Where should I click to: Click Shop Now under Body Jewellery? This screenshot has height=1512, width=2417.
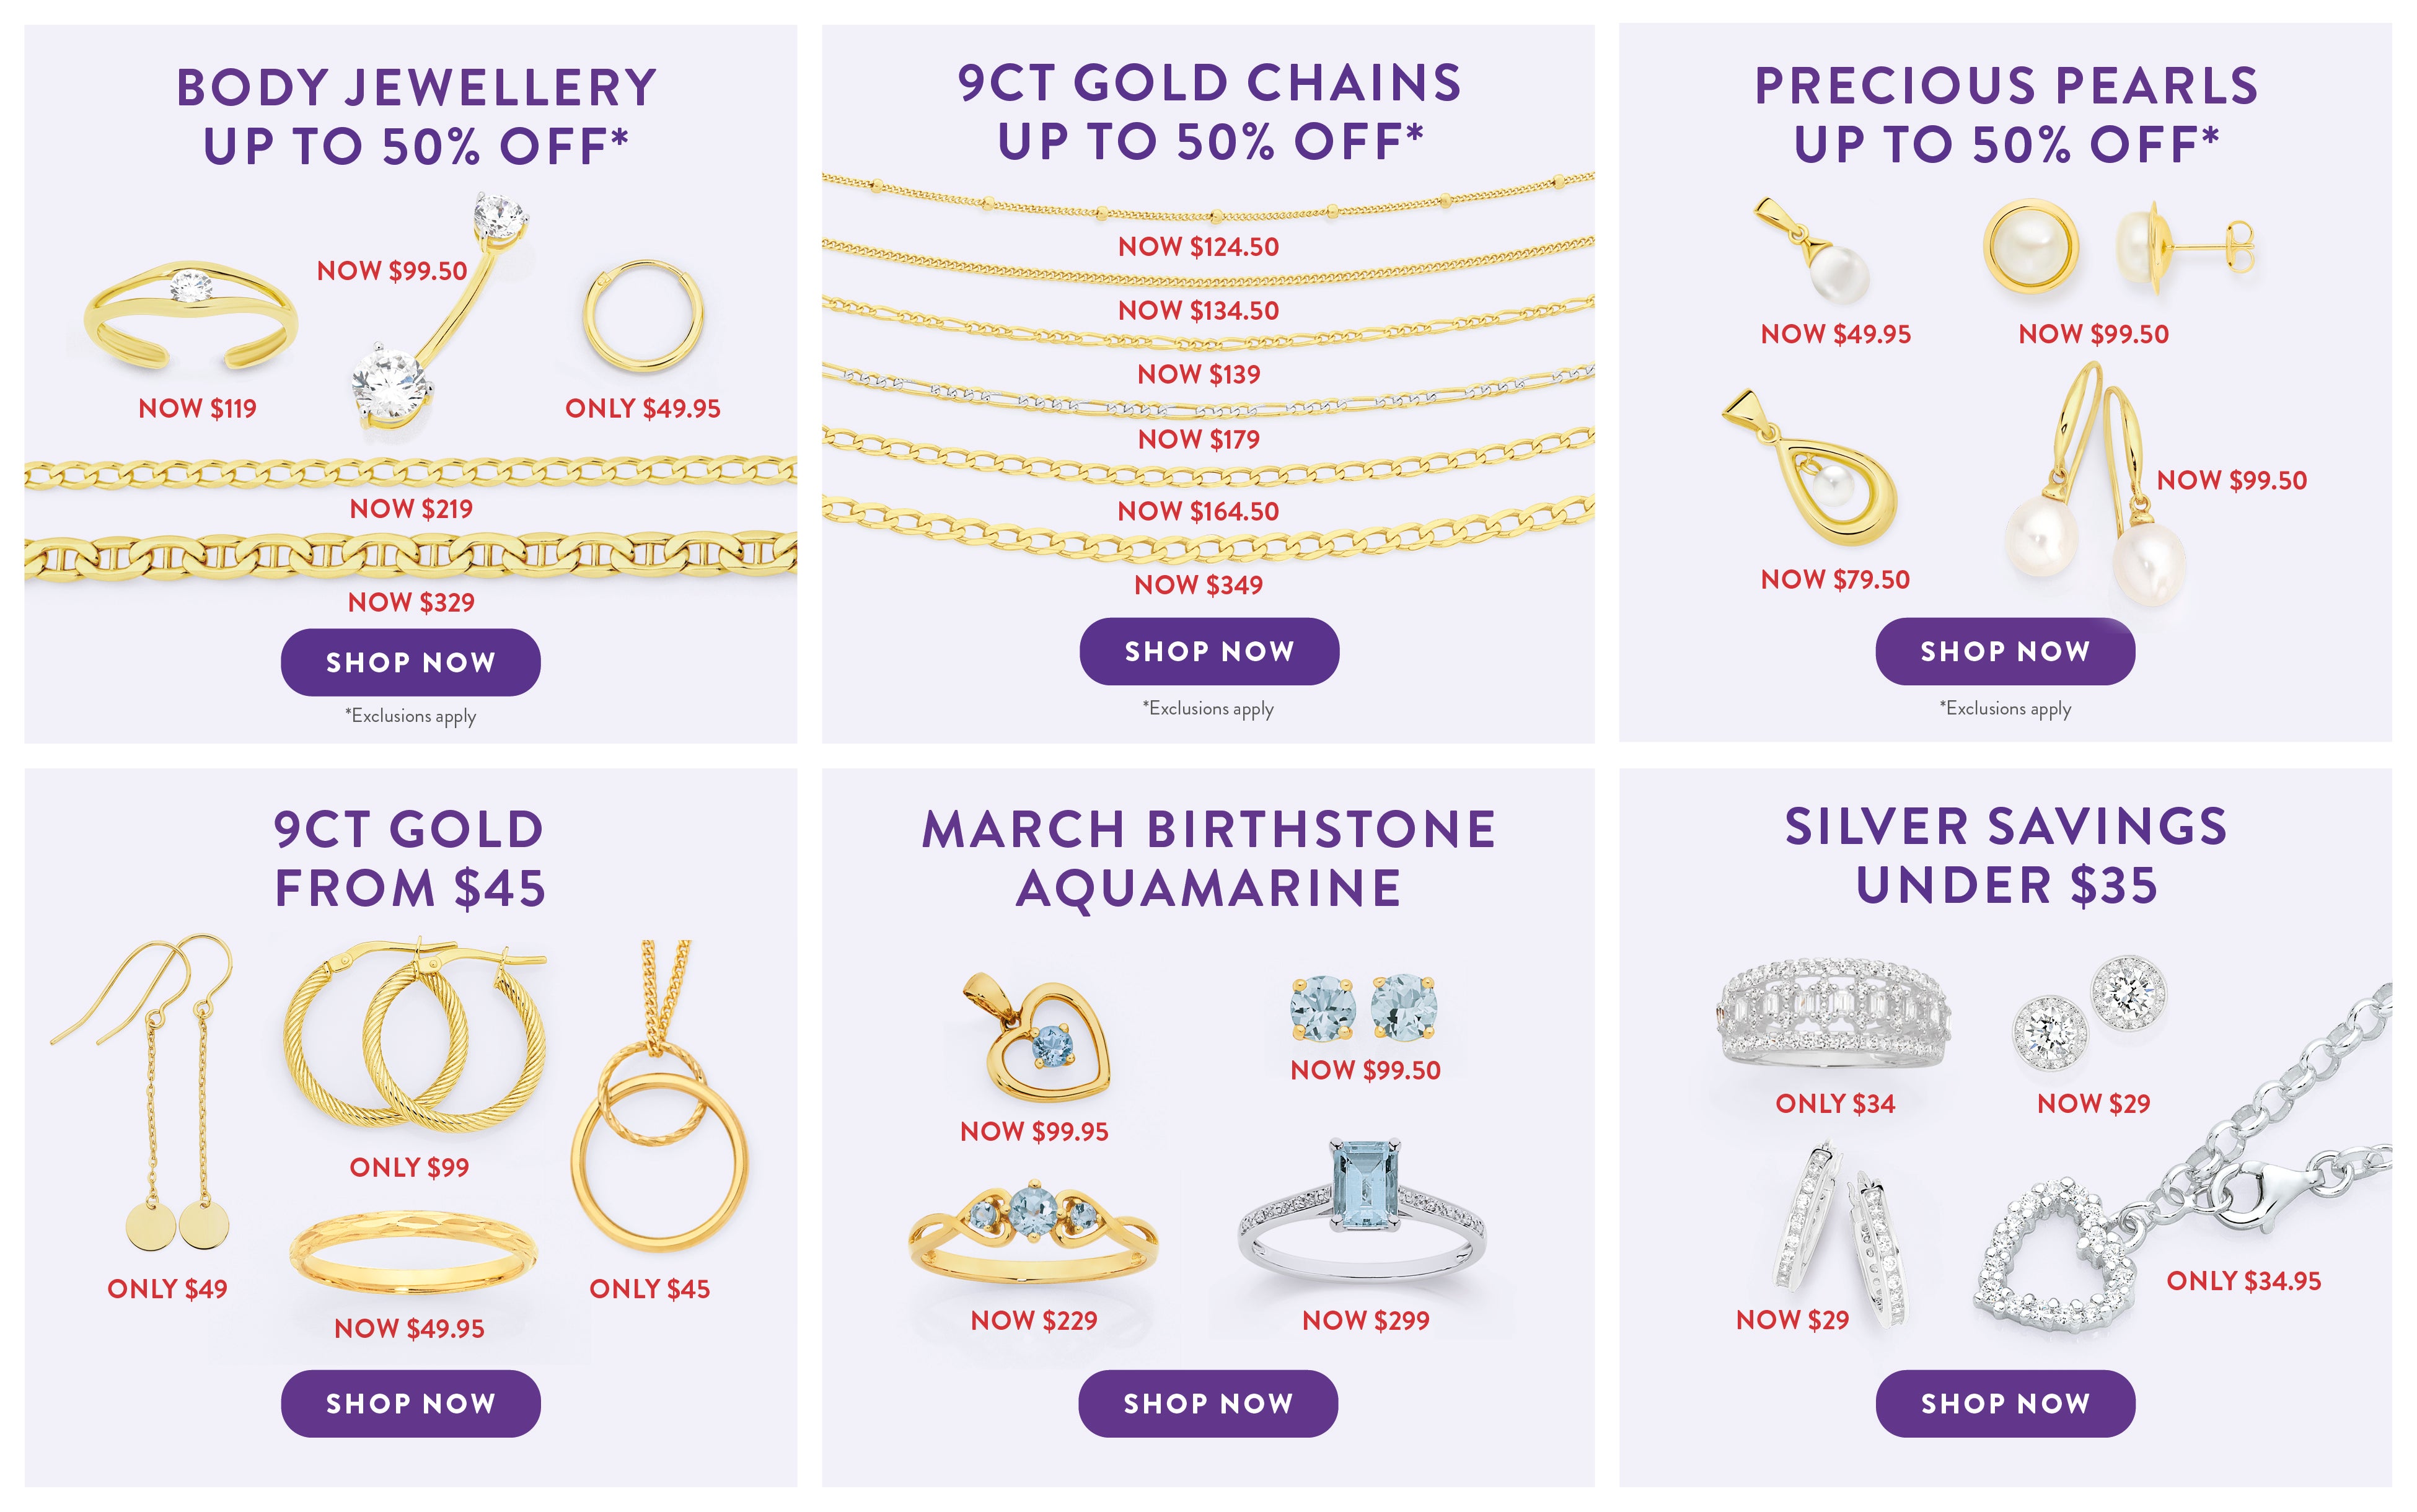pos(410,662)
